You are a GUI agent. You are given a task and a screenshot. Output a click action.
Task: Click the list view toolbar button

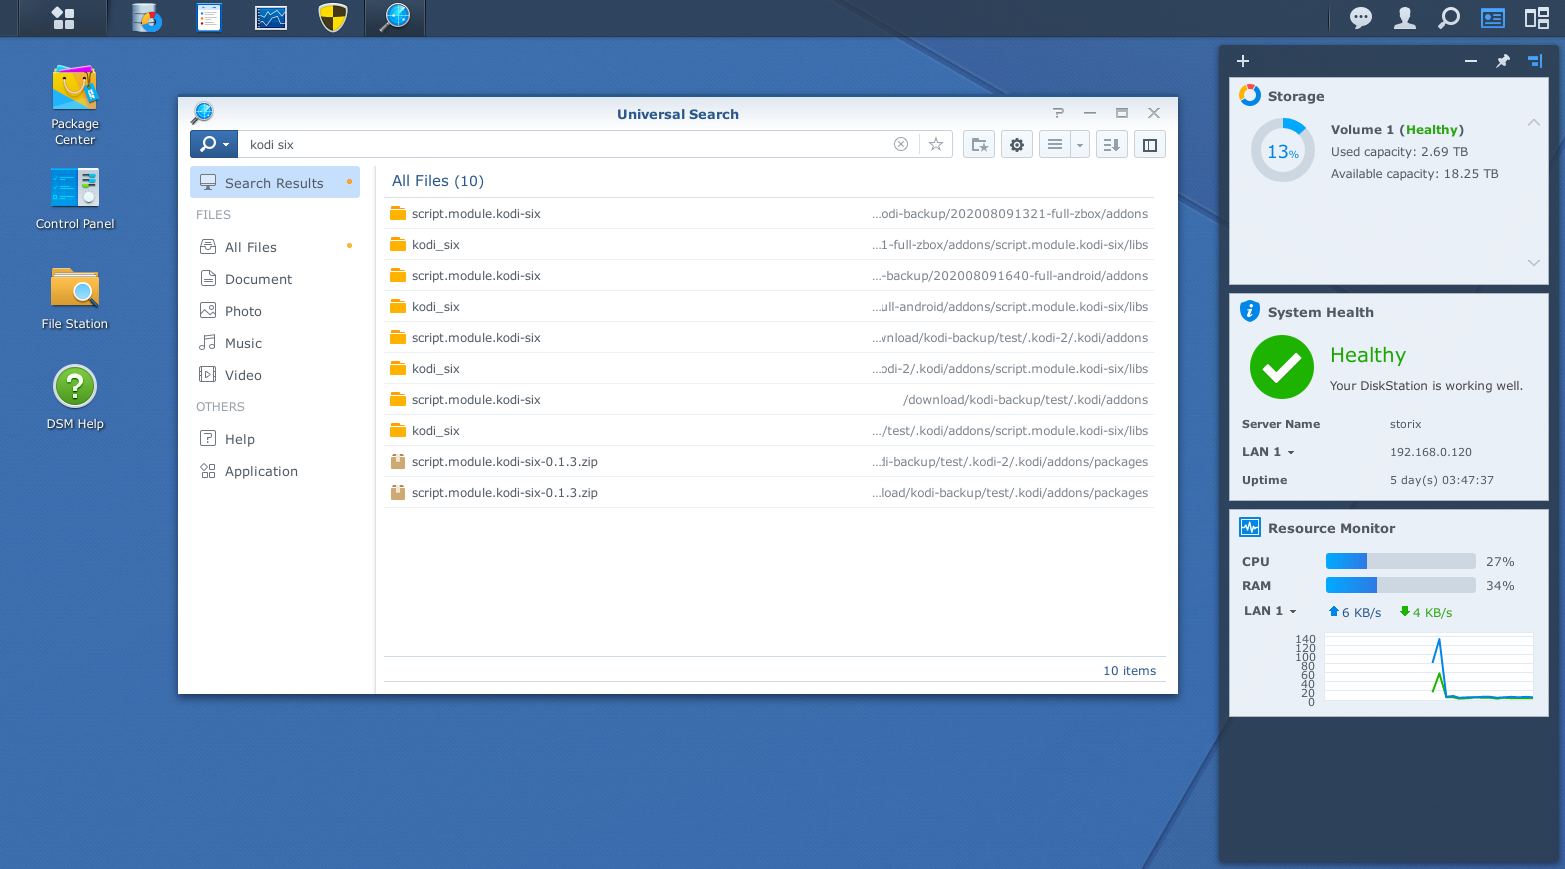pos(1055,145)
